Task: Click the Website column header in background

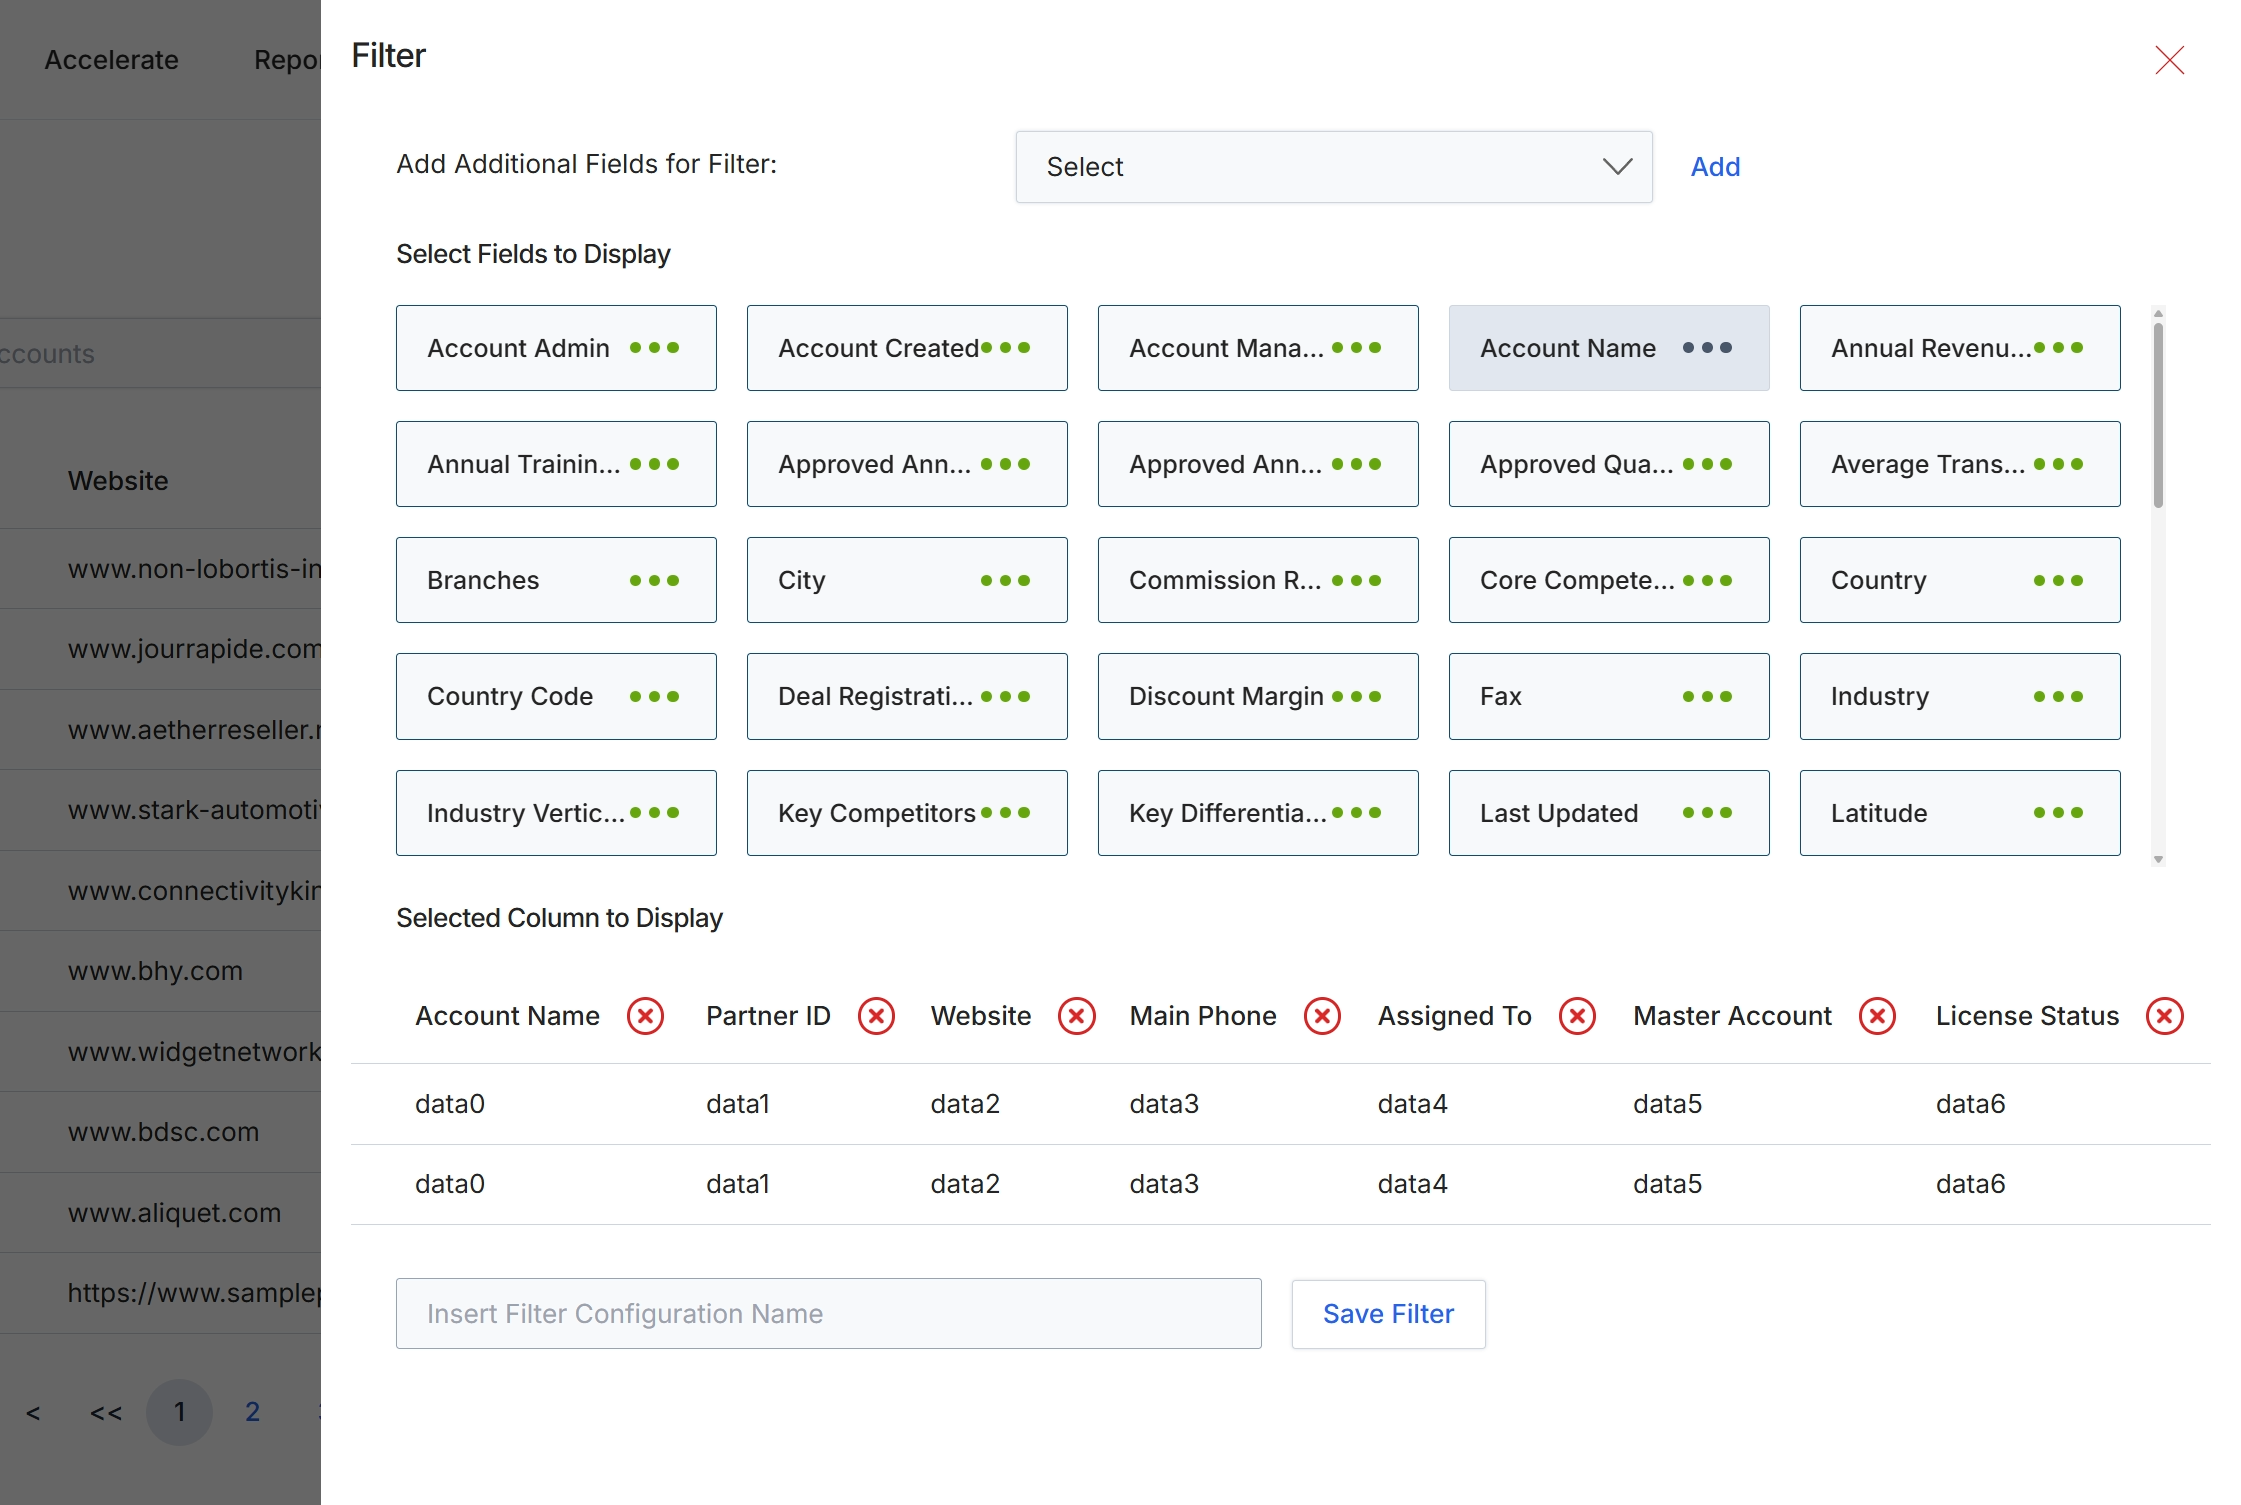Action: click(x=118, y=481)
